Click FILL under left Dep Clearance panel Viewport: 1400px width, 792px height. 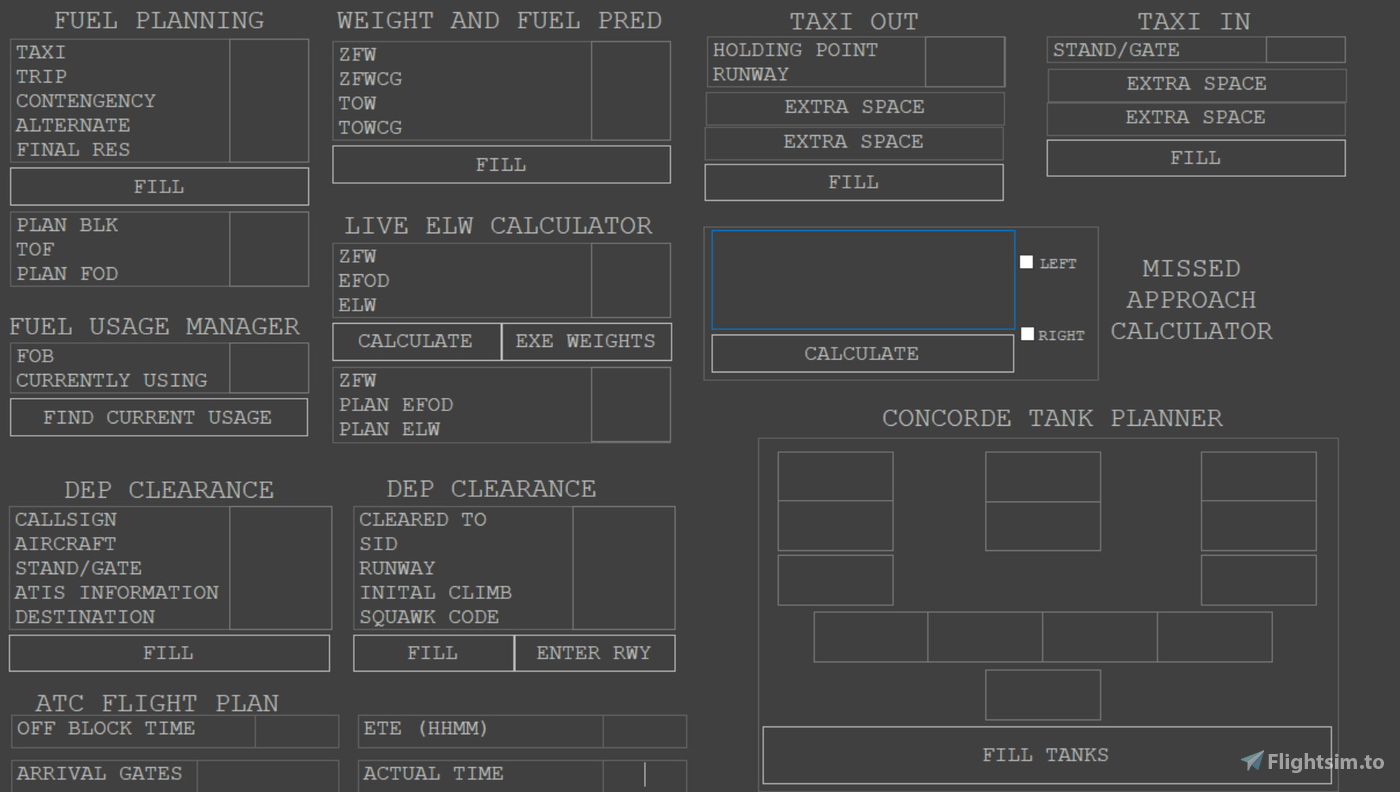(x=168, y=653)
